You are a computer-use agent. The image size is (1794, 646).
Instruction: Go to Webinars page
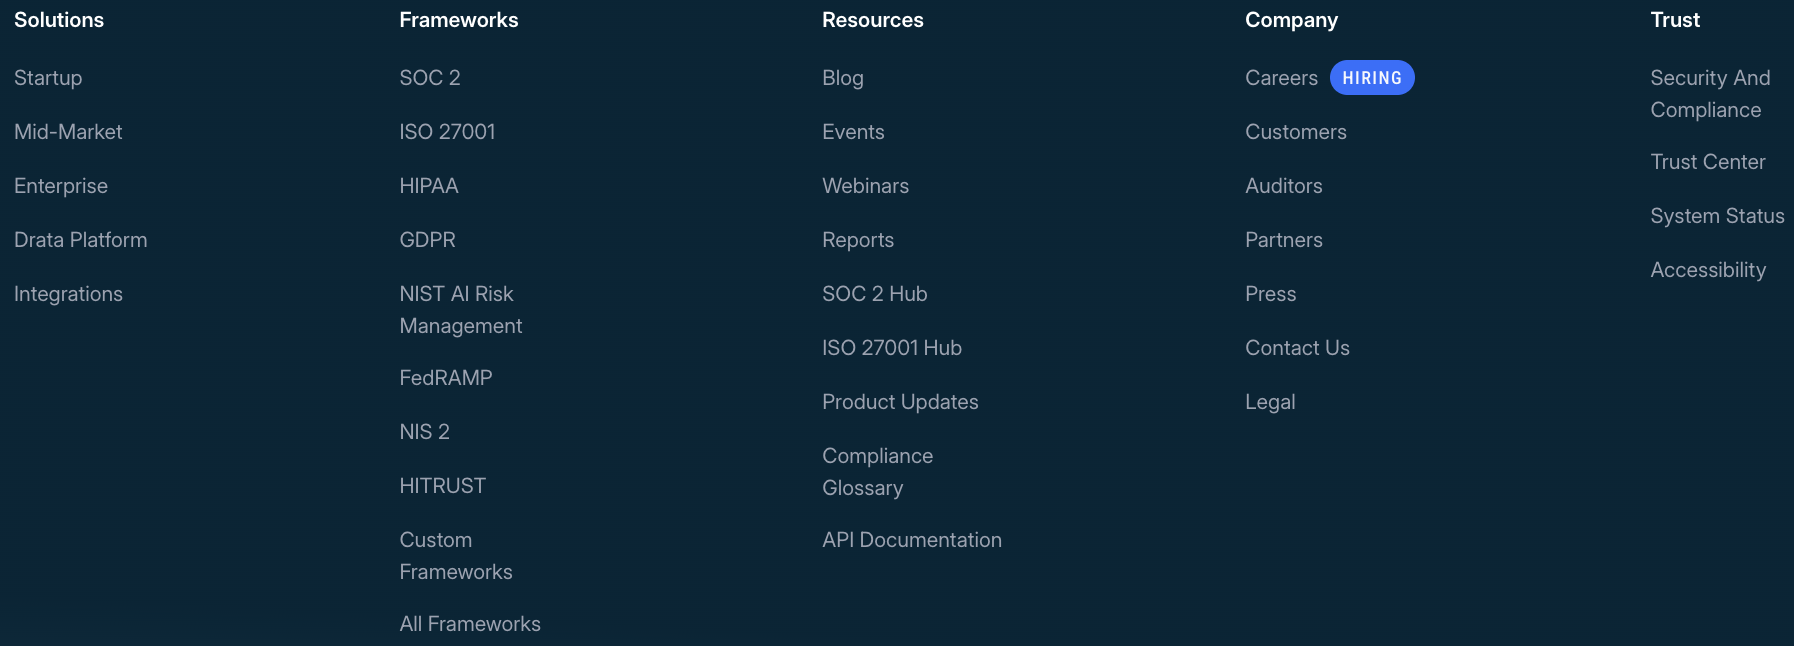pos(865,186)
